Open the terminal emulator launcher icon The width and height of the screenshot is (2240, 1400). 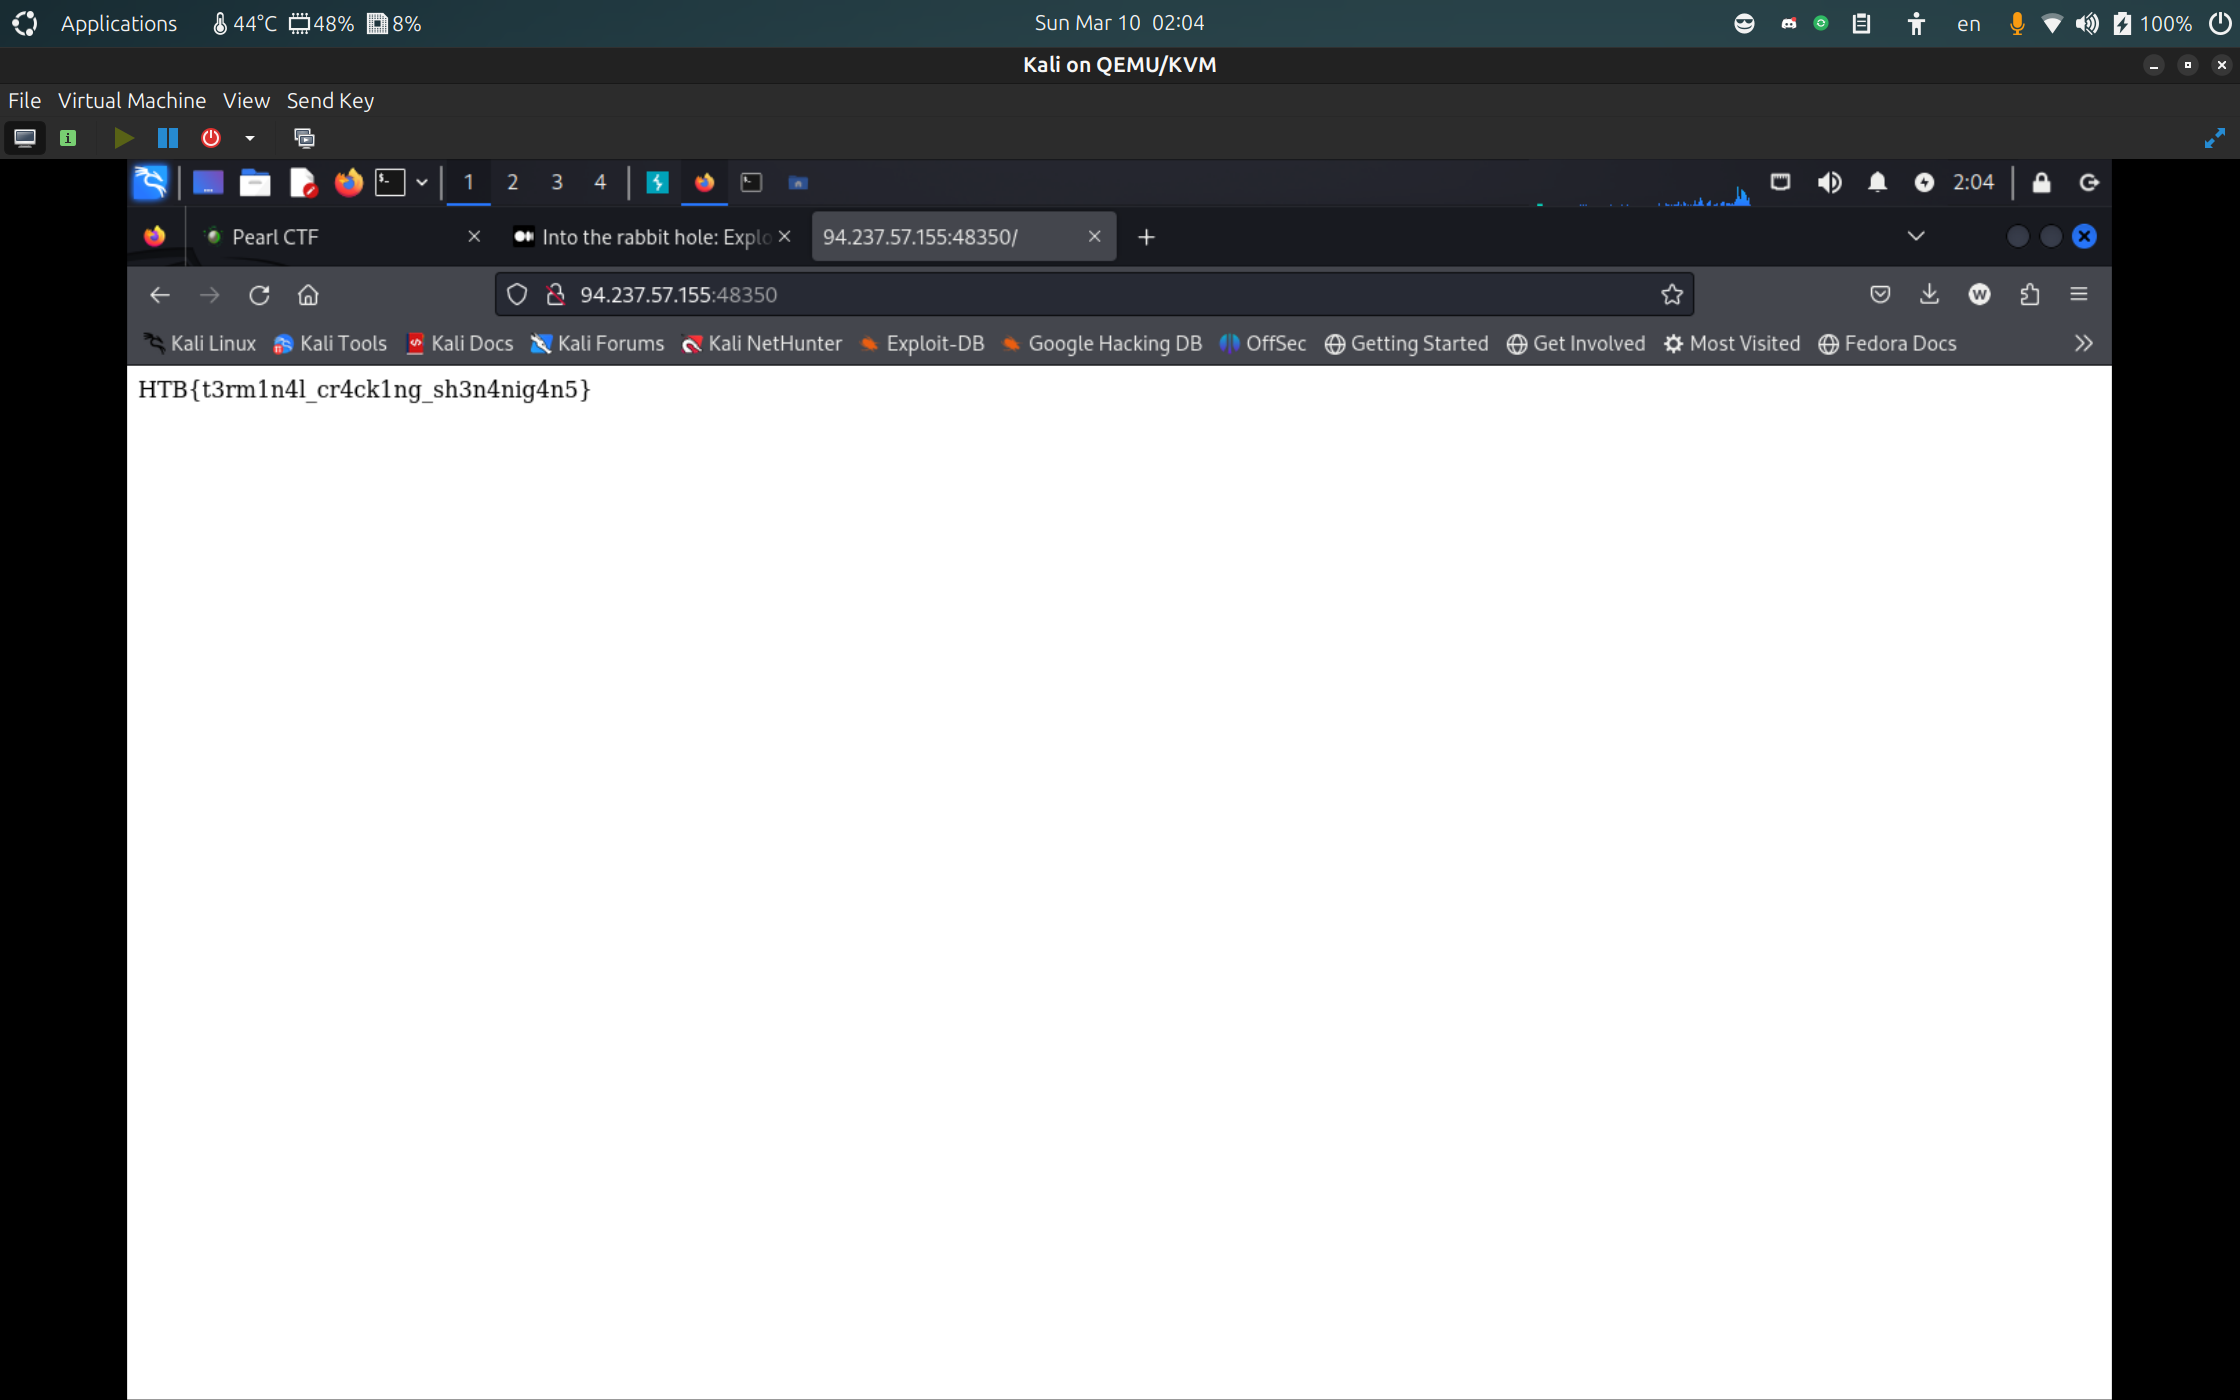click(x=390, y=182)
